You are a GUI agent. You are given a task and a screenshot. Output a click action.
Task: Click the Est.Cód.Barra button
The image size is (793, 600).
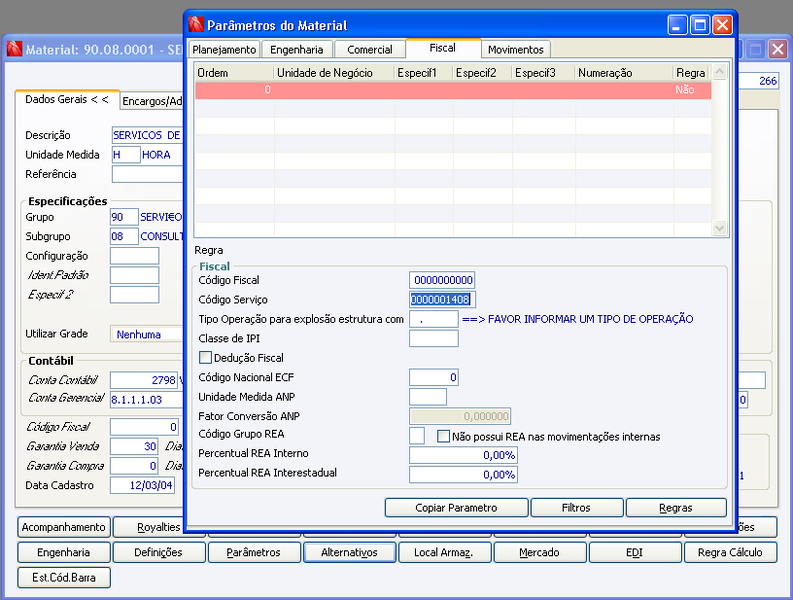tap(64, 577)
